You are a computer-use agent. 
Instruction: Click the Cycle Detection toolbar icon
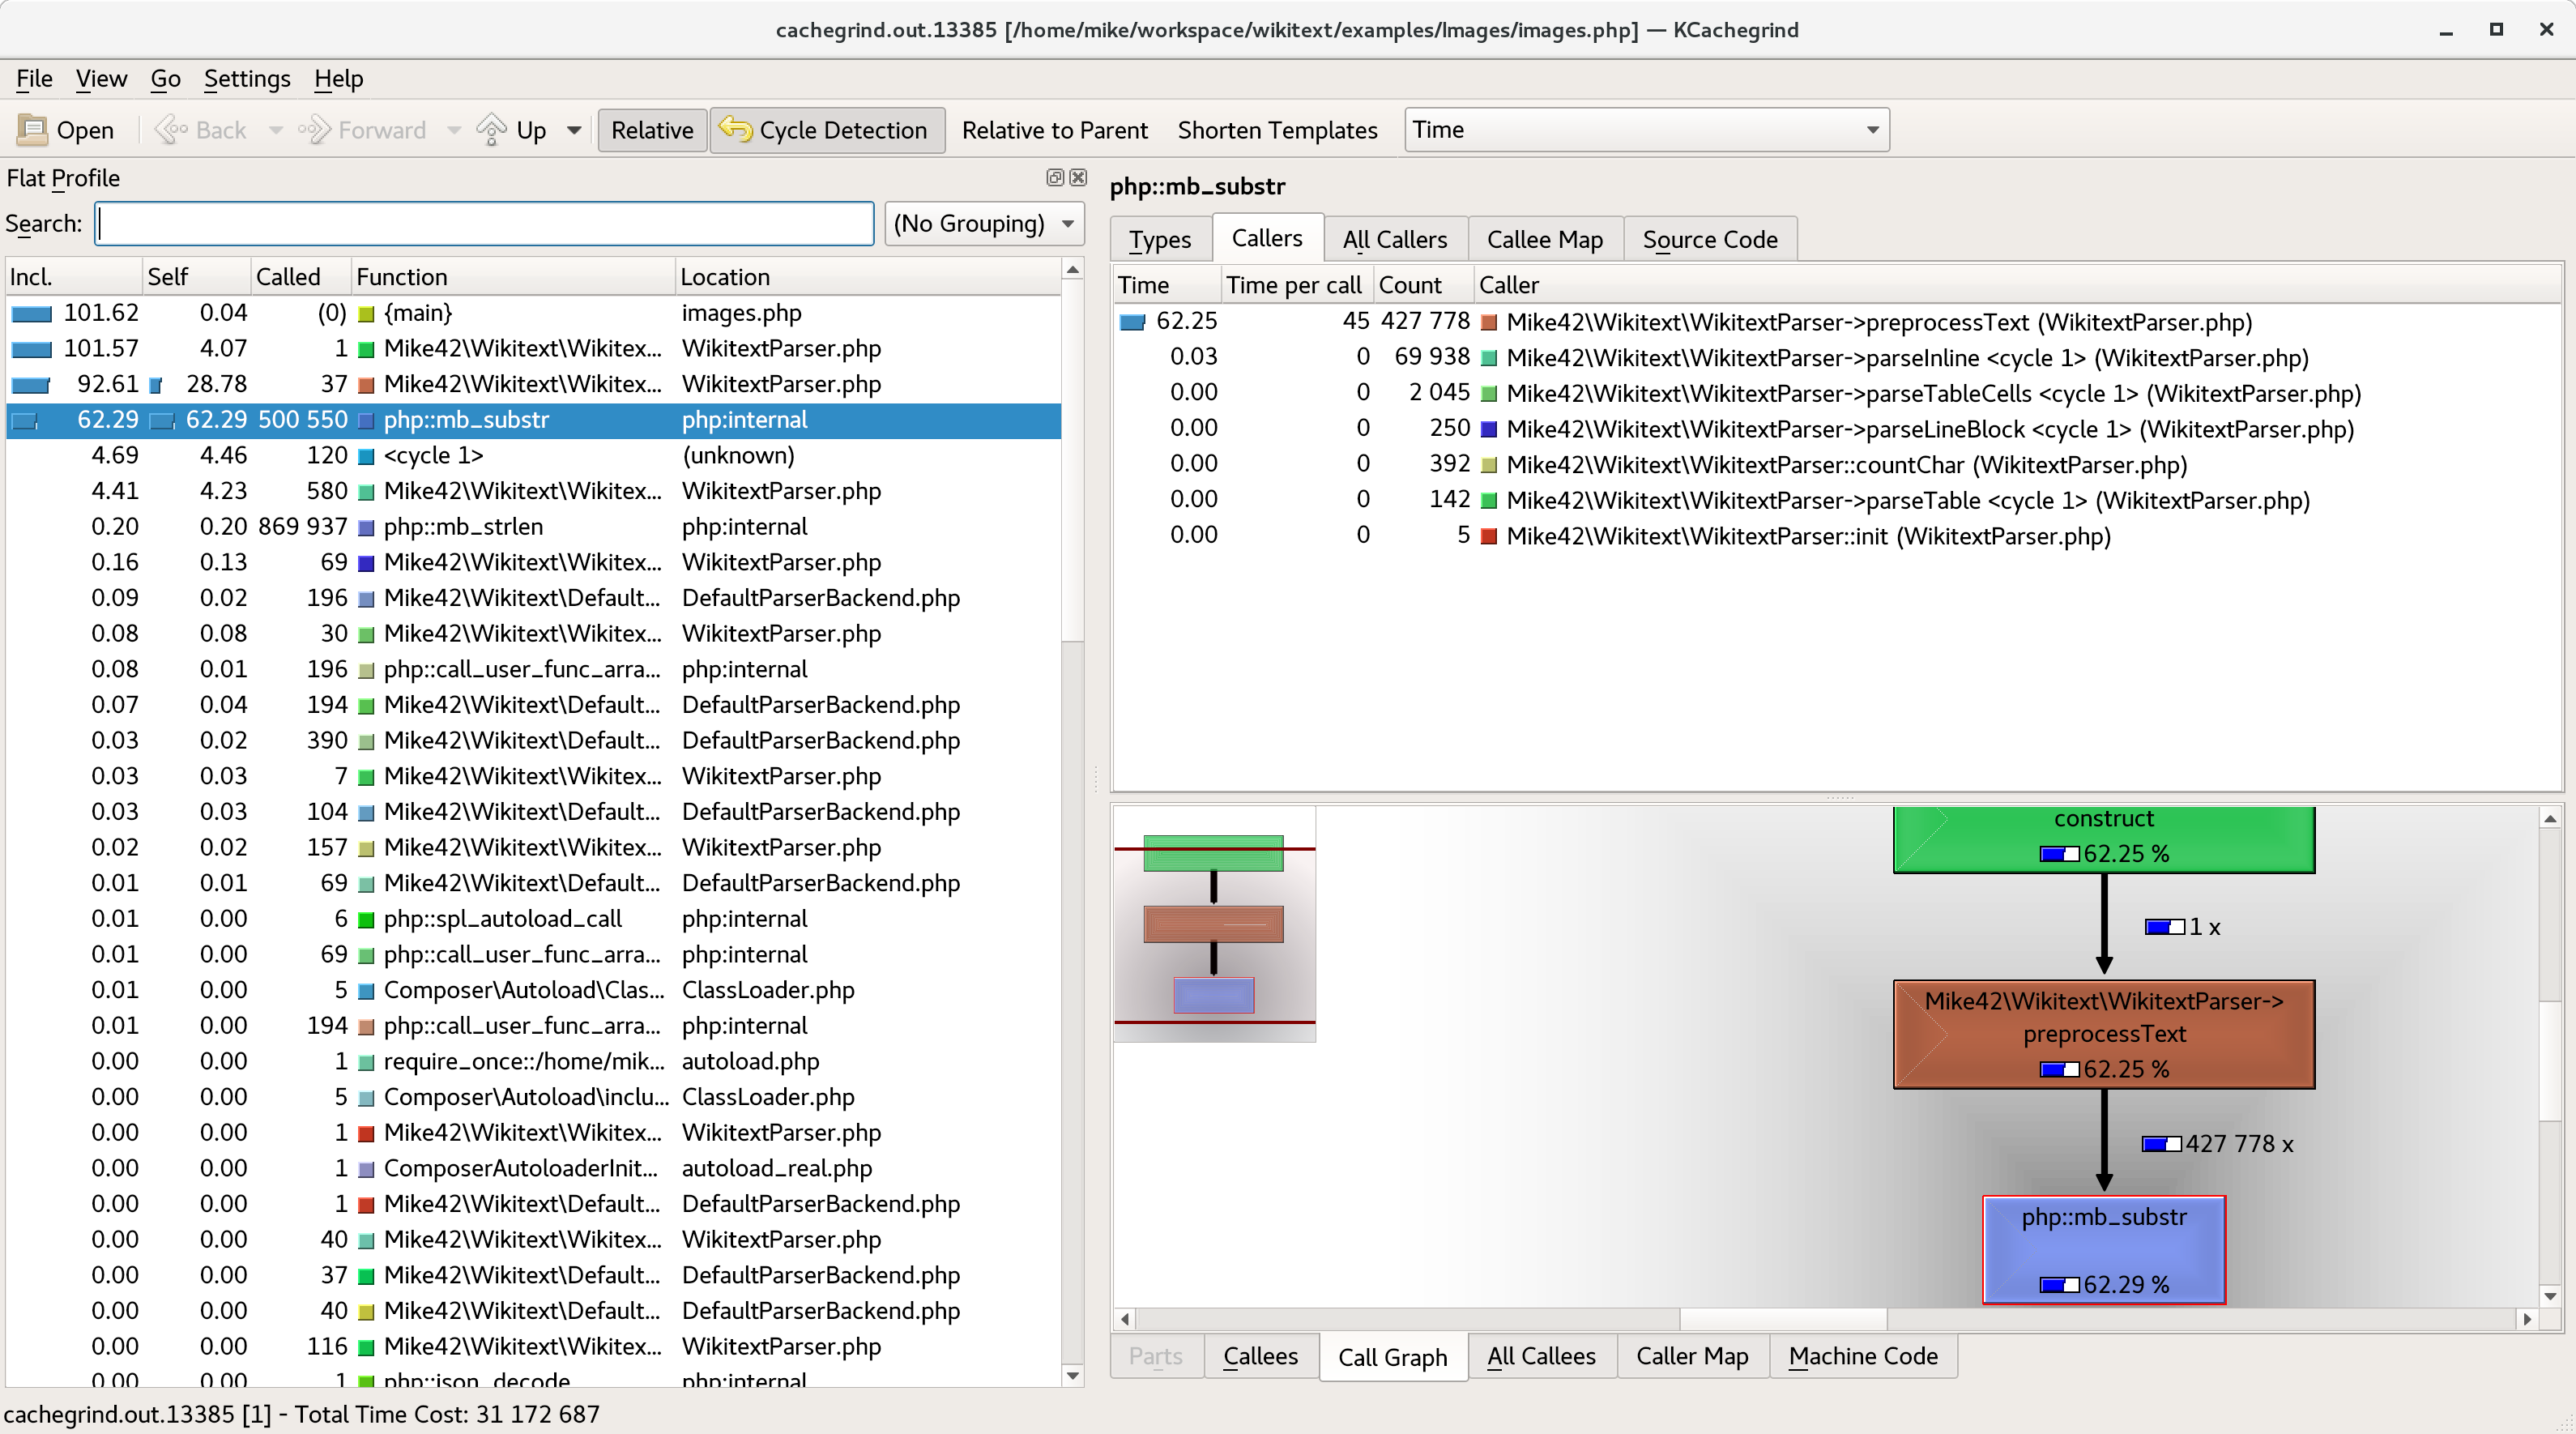(x=736, y=130)
